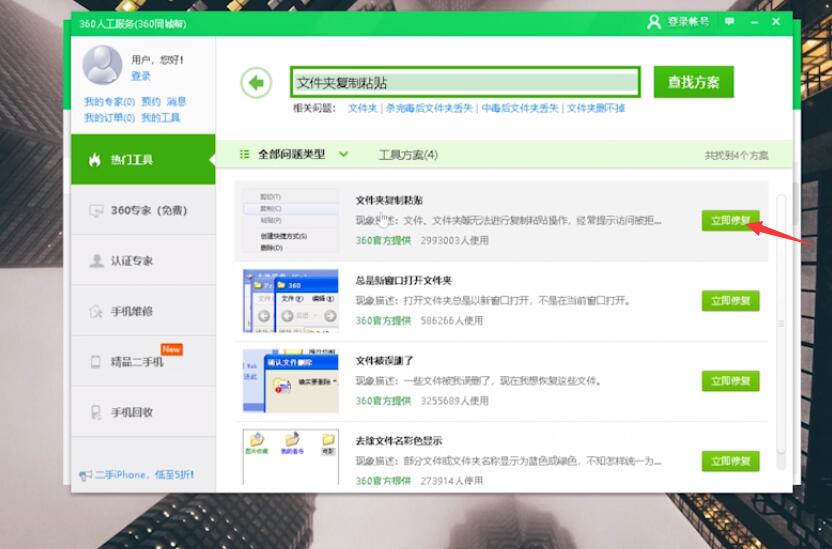Click 立即修复 for 去除文件名彩色显示
Viewport: 832px width, 549px height.
click(x=730, y=461)
